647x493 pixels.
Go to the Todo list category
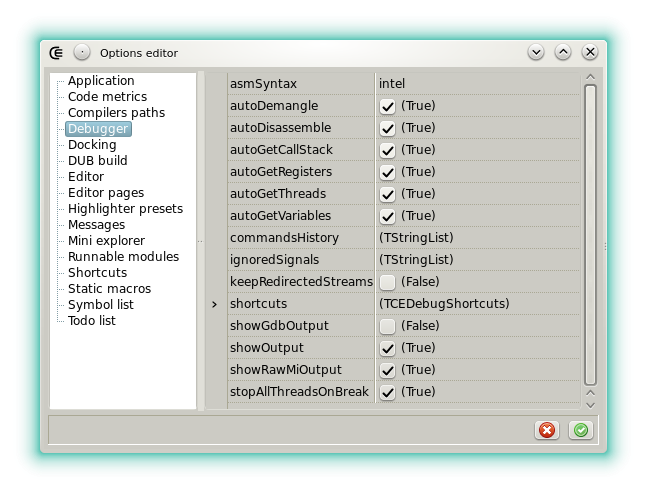pyautogui.click(x=91, y=321)
